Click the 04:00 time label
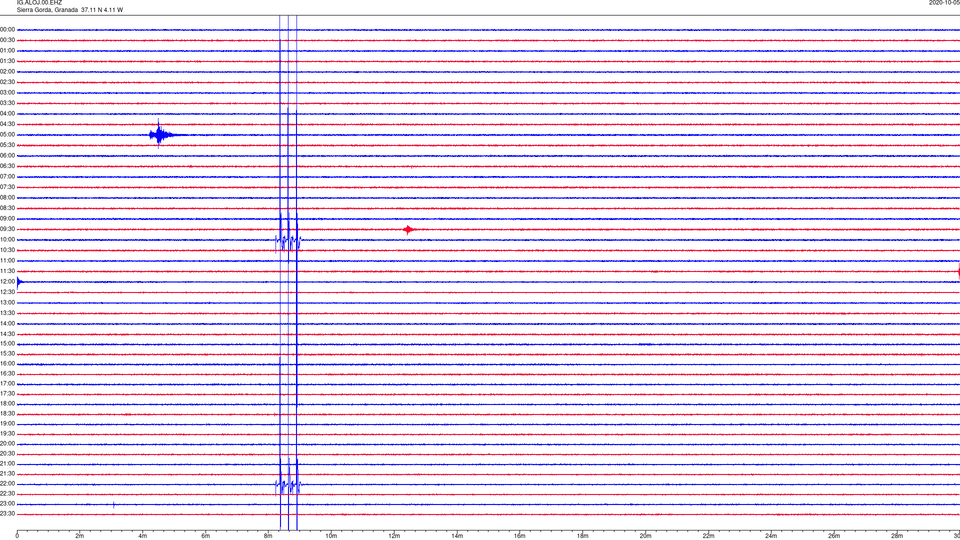960x540 pixels. coord(7,114)
